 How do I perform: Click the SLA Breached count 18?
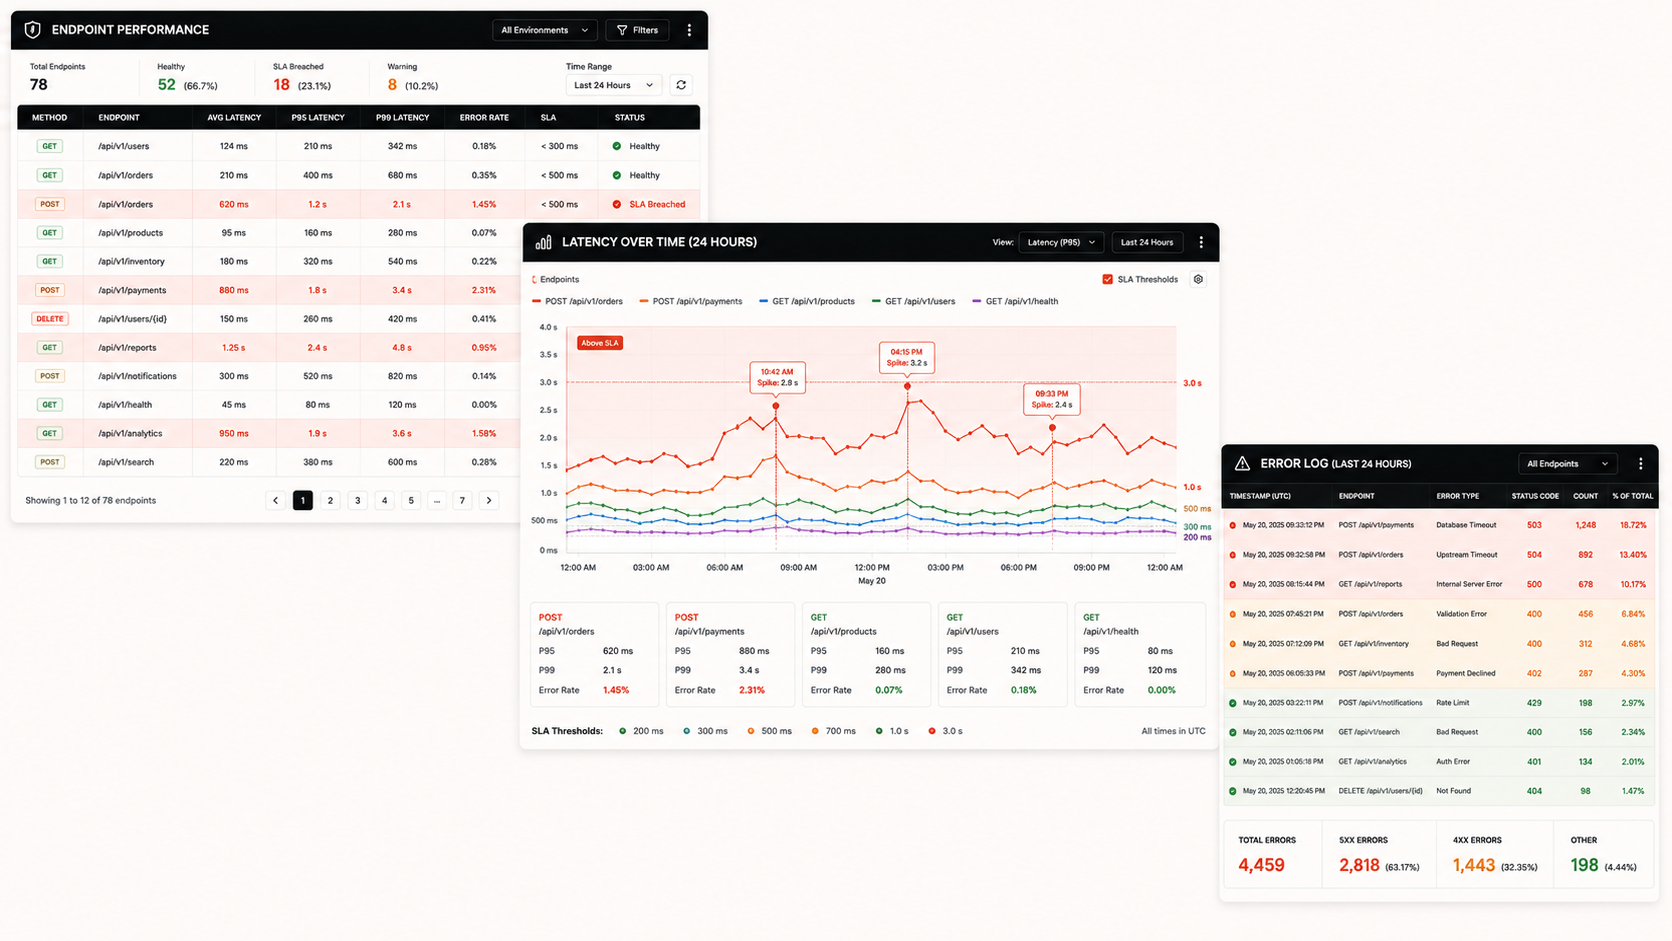[282, 85]
